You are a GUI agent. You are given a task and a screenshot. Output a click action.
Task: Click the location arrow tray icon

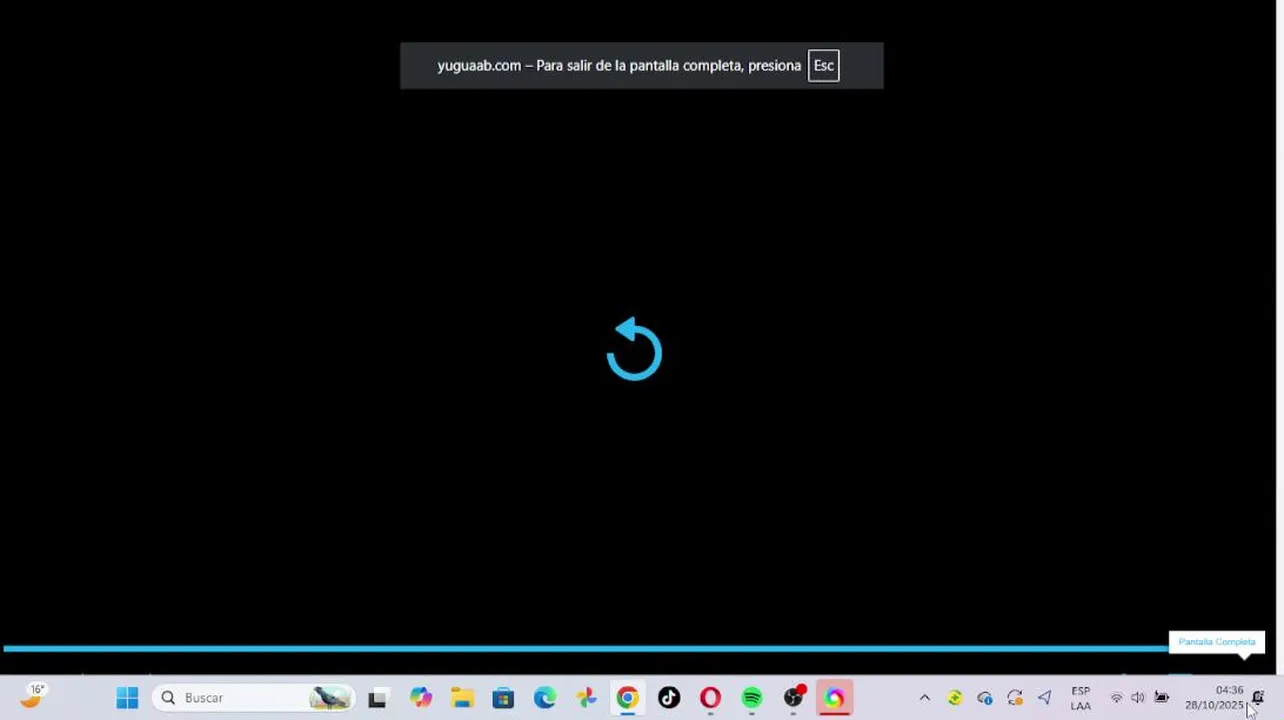(x=1045, y=698)
